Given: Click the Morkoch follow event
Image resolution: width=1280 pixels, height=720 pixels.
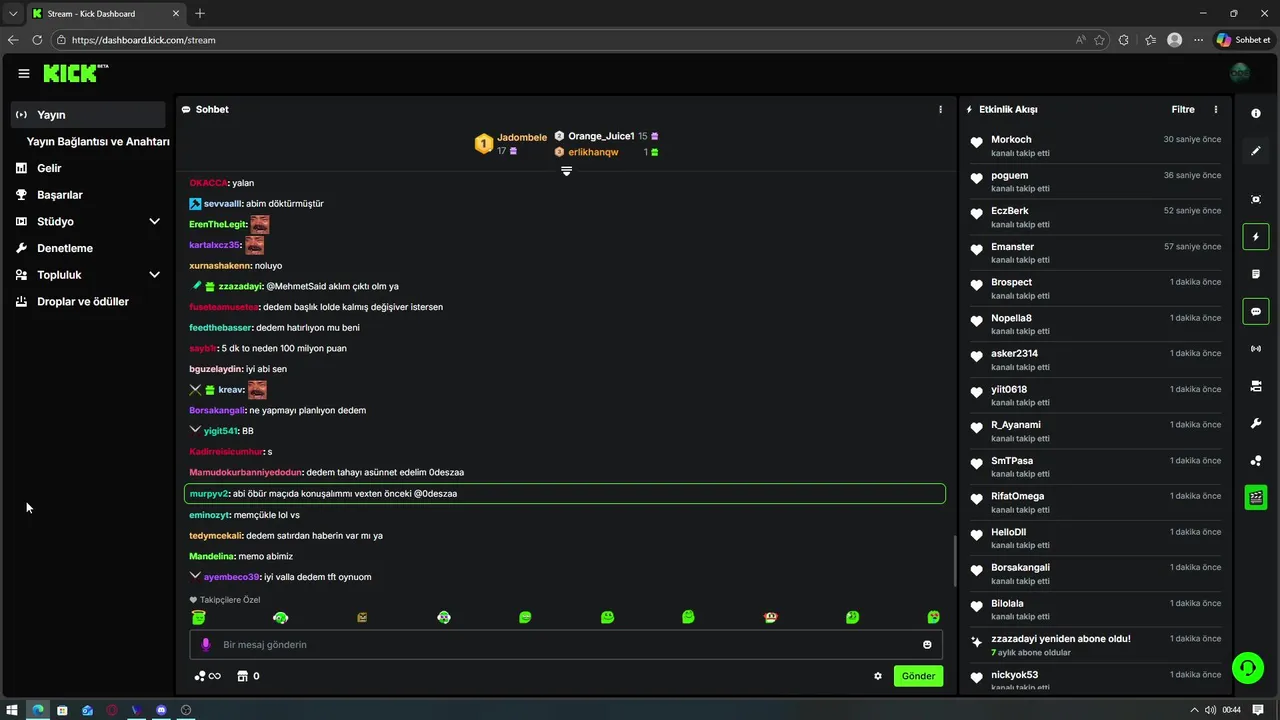Looking at the screenshot, I should (1095, 146).
